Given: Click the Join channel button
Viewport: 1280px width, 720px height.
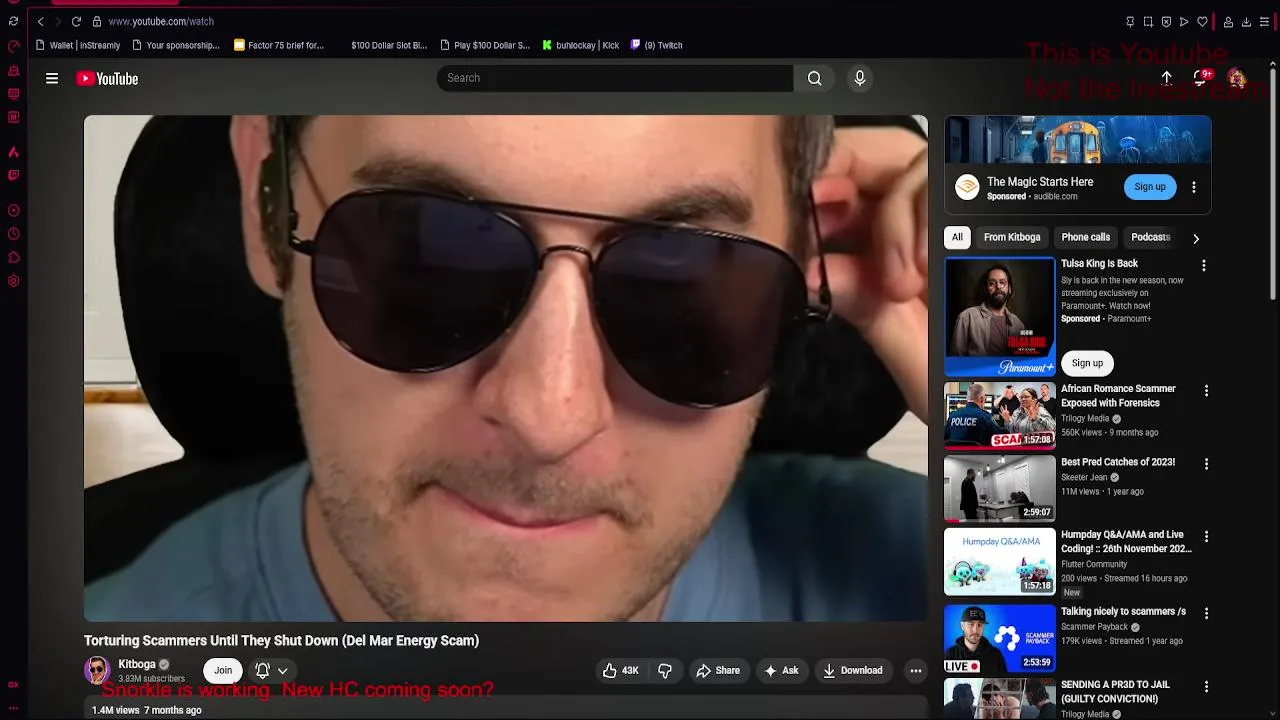Looking at the screenshot, I should 223,671.
